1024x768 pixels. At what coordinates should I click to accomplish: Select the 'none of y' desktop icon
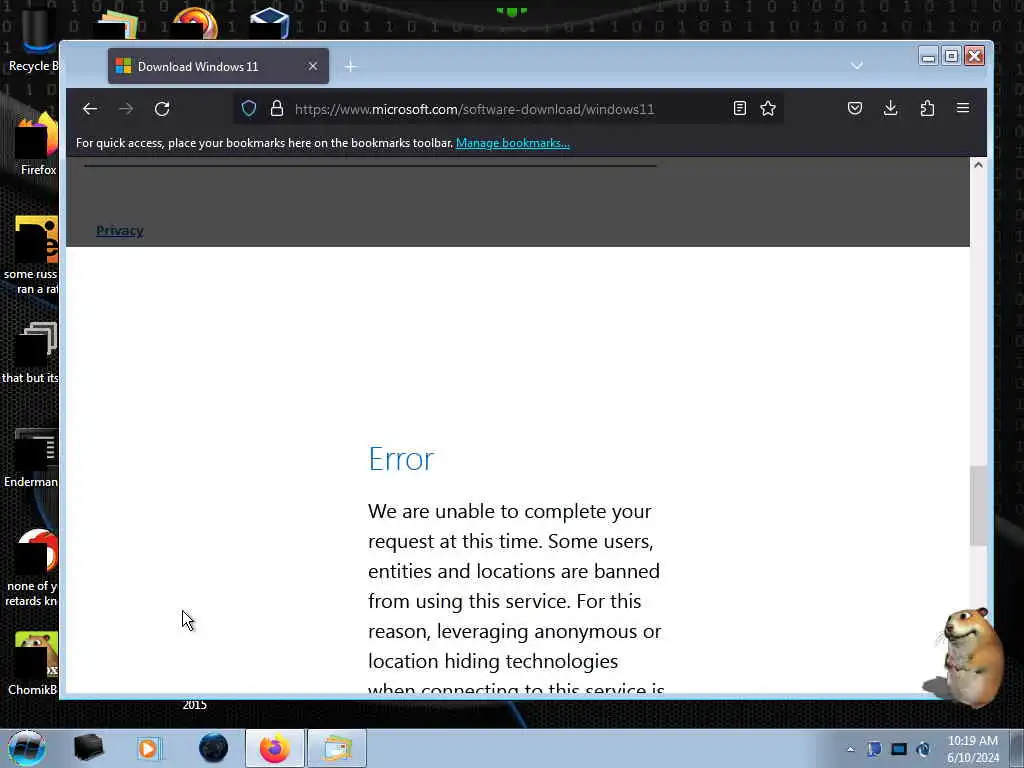click(33, 568)
